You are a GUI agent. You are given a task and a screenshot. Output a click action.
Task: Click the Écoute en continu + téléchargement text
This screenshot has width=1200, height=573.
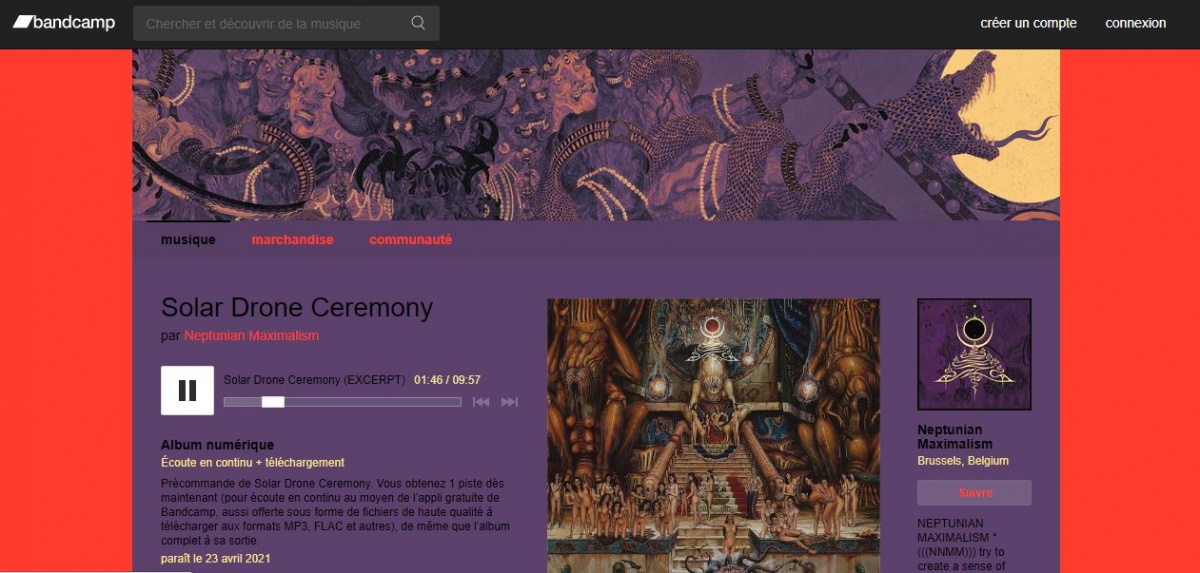(252, 463)
